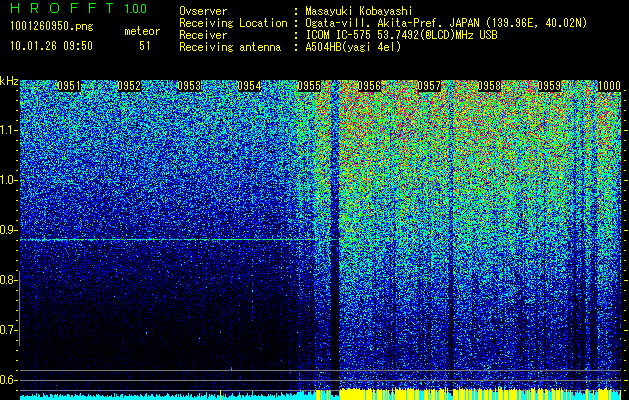Click the kHz axis unit label
The height and width of the screenshot is (400, 629).
[x=9, y=81]
